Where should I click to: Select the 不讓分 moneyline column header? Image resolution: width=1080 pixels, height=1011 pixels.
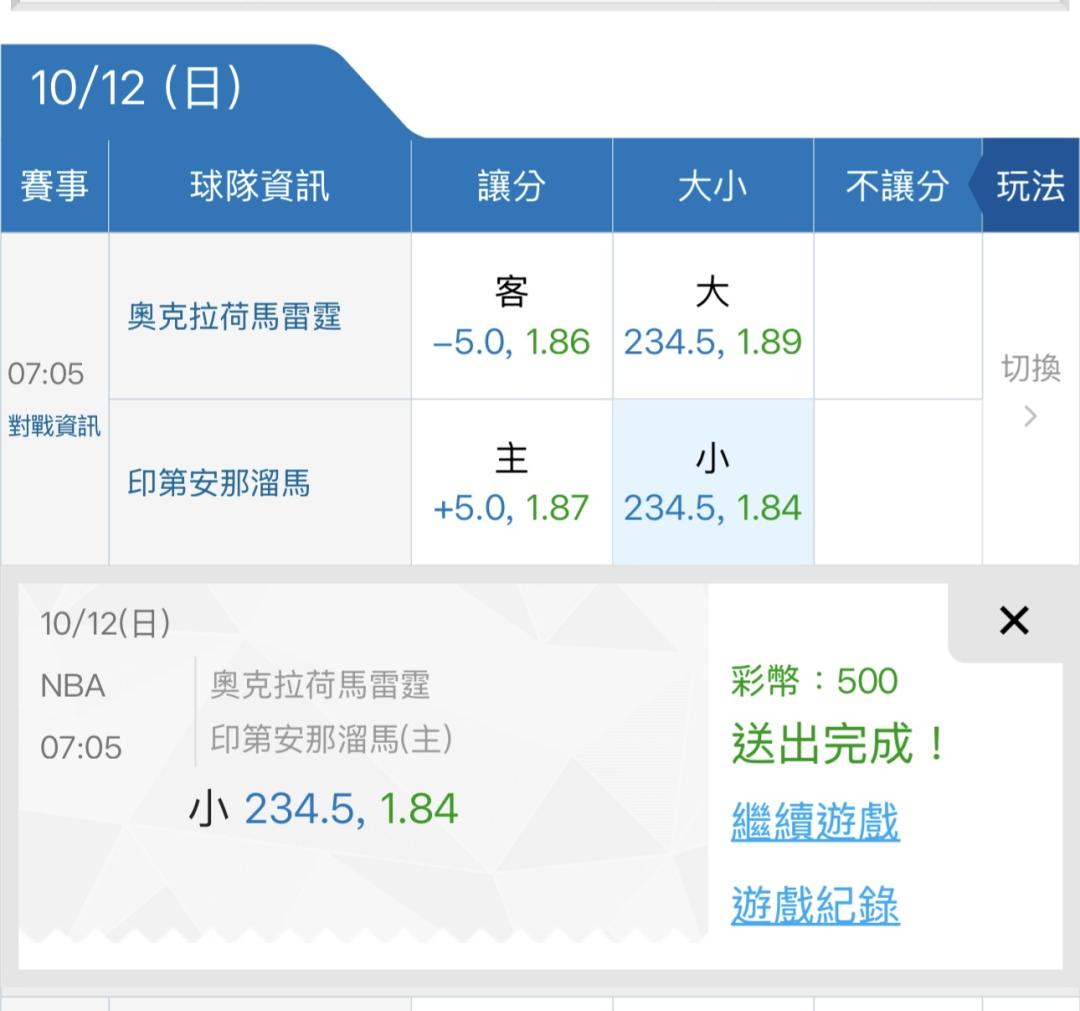896,186
